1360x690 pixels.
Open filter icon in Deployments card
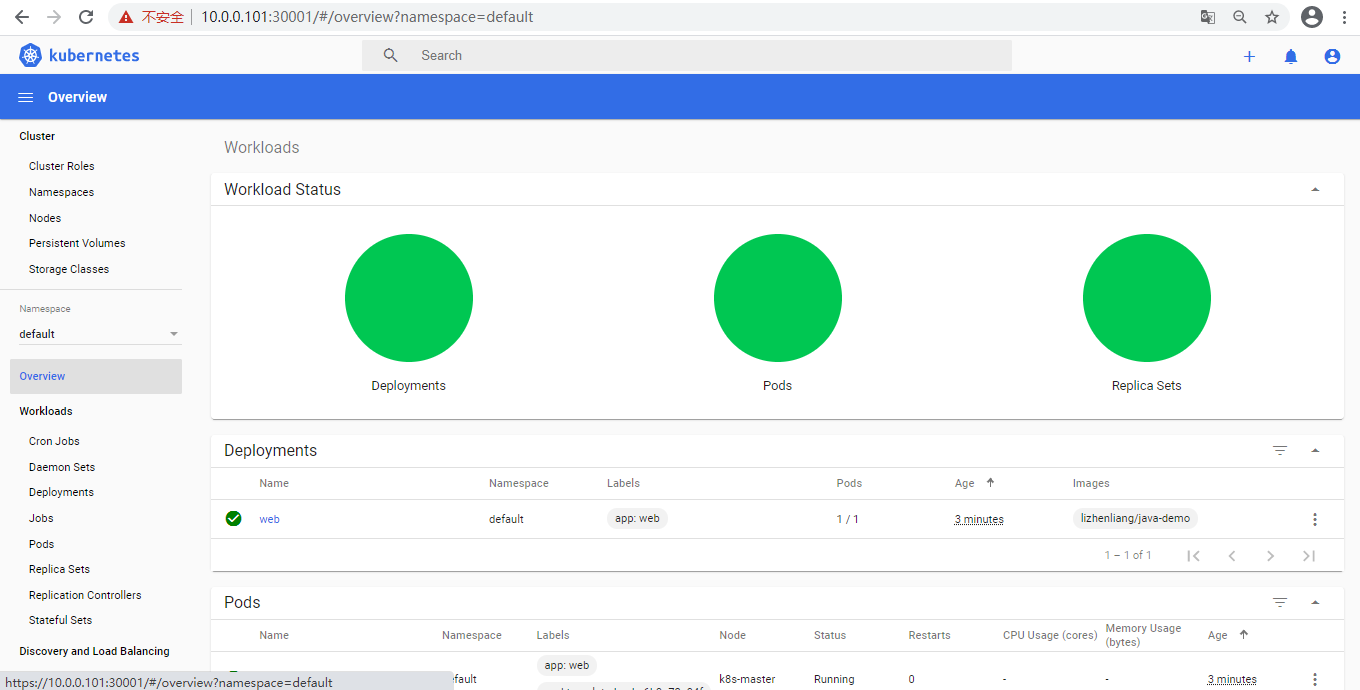coord(1279,451)
